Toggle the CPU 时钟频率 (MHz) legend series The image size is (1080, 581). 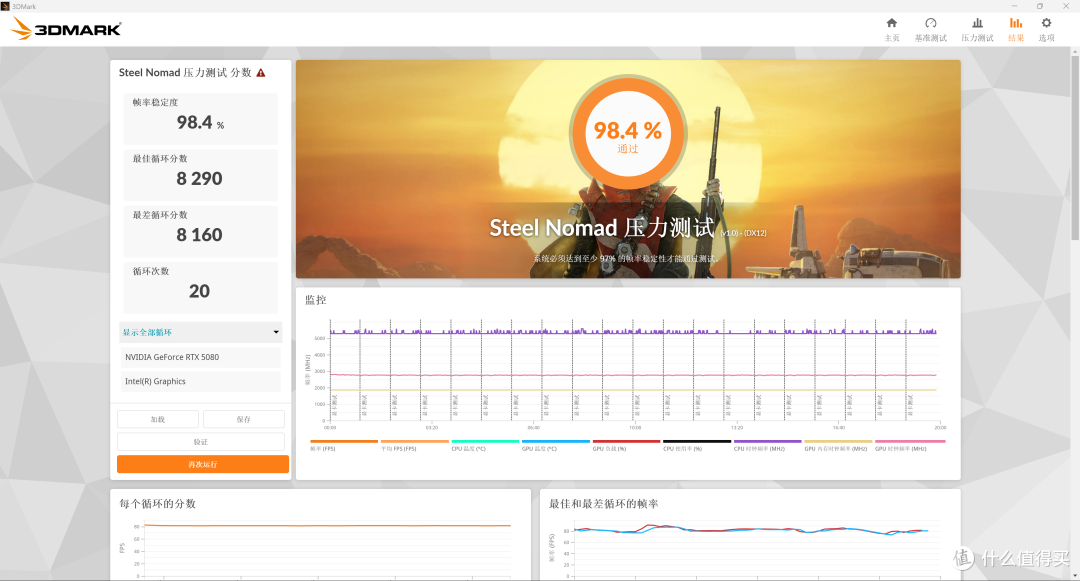click(767, 445)
